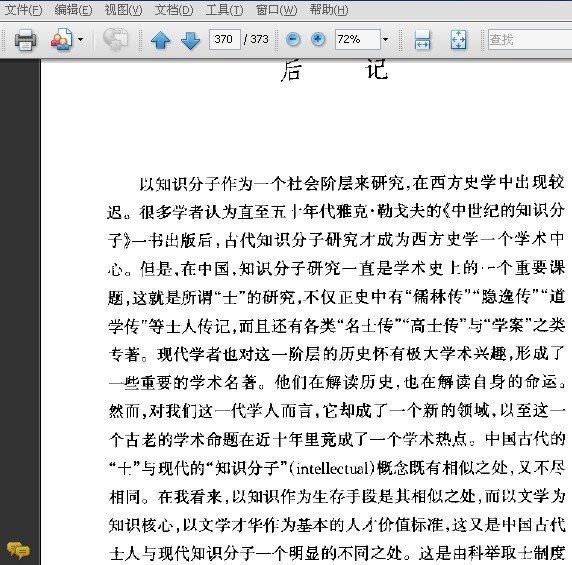The image size is (572, 565).
Task: Open the 编辑(E) menu
Action: pyautogui.click(x=73, y=10)
